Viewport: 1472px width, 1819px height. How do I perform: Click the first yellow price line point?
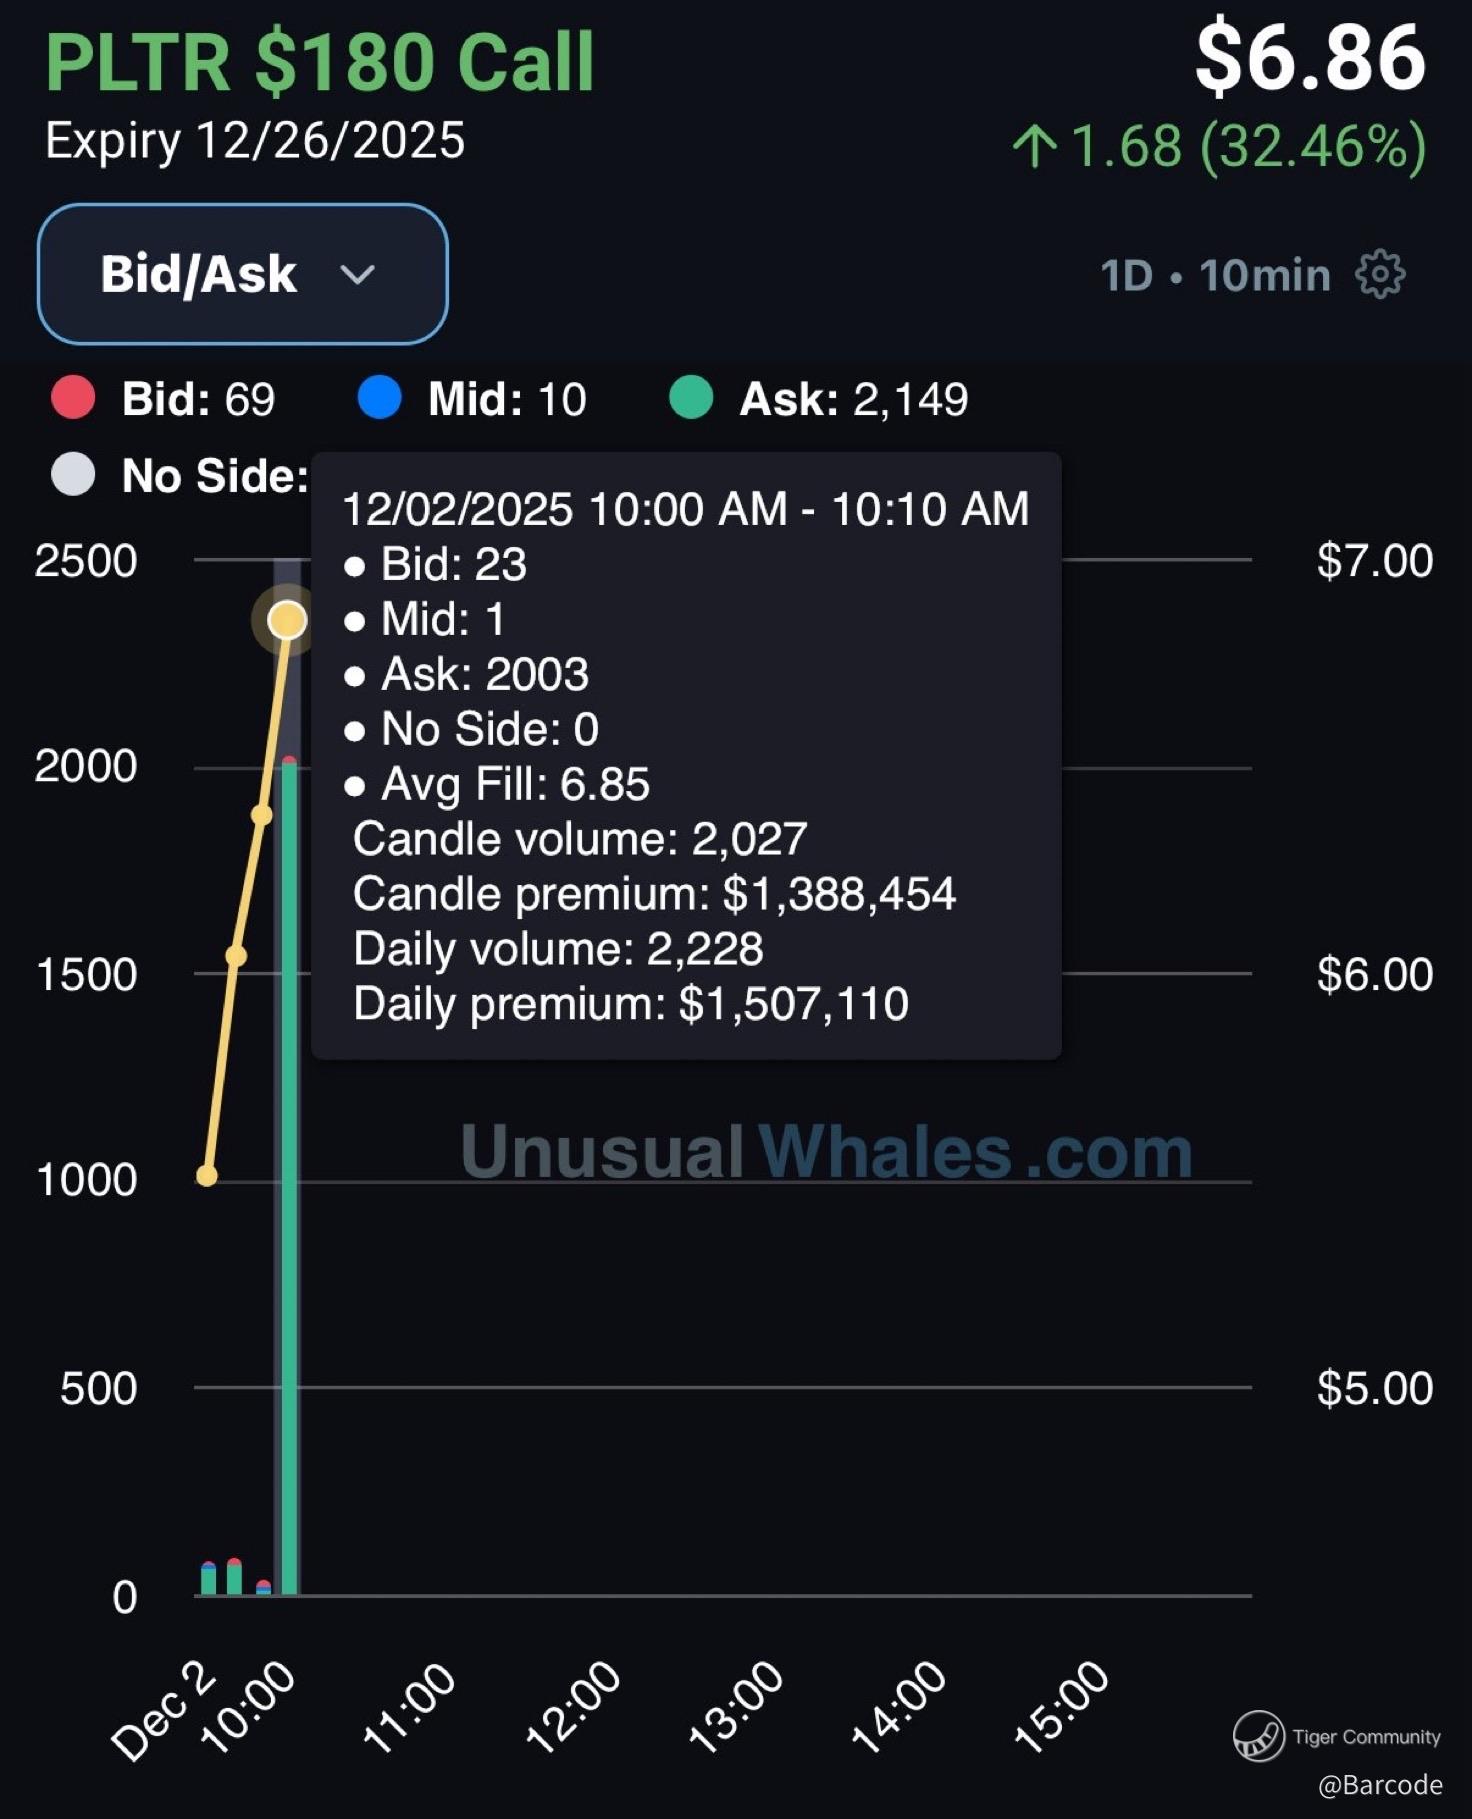tap(207, 1175)
